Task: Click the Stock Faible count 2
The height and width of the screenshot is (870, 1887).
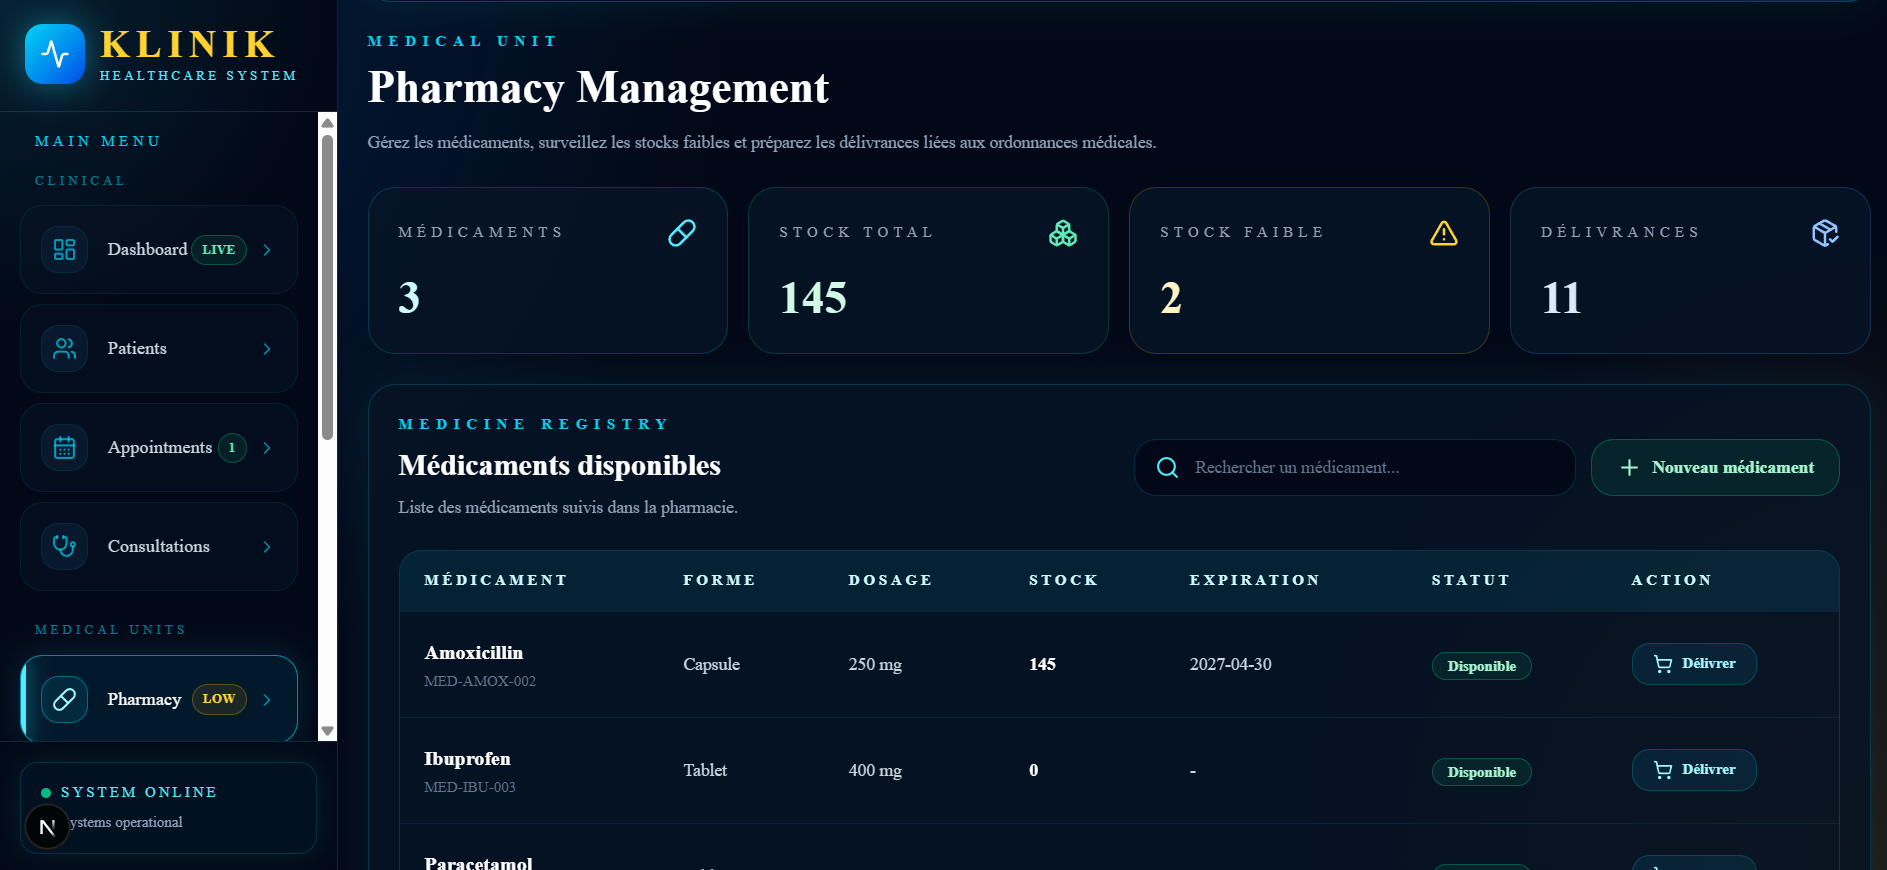Action: tap(1171, 298)
